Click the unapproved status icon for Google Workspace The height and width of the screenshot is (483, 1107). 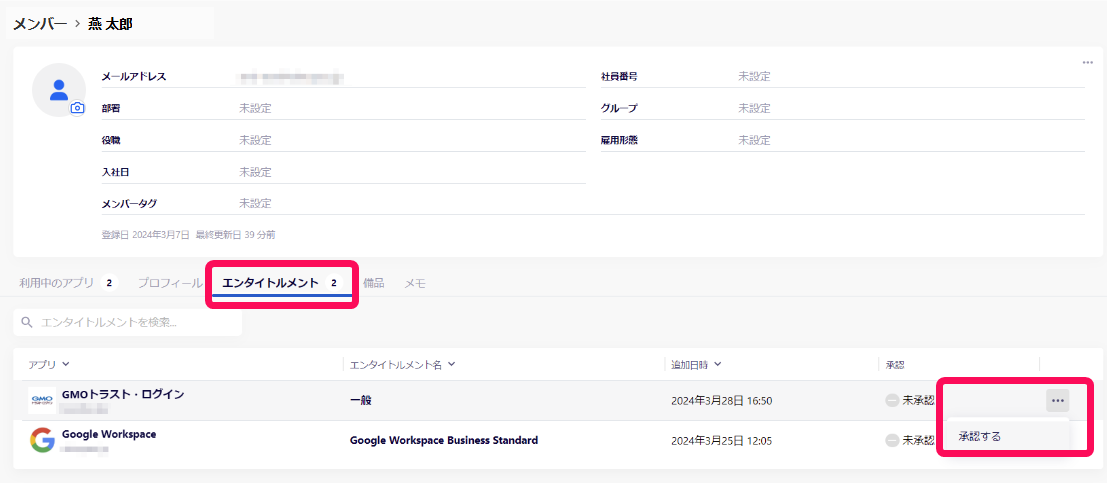pyautogui.click(x=892, y=440)
